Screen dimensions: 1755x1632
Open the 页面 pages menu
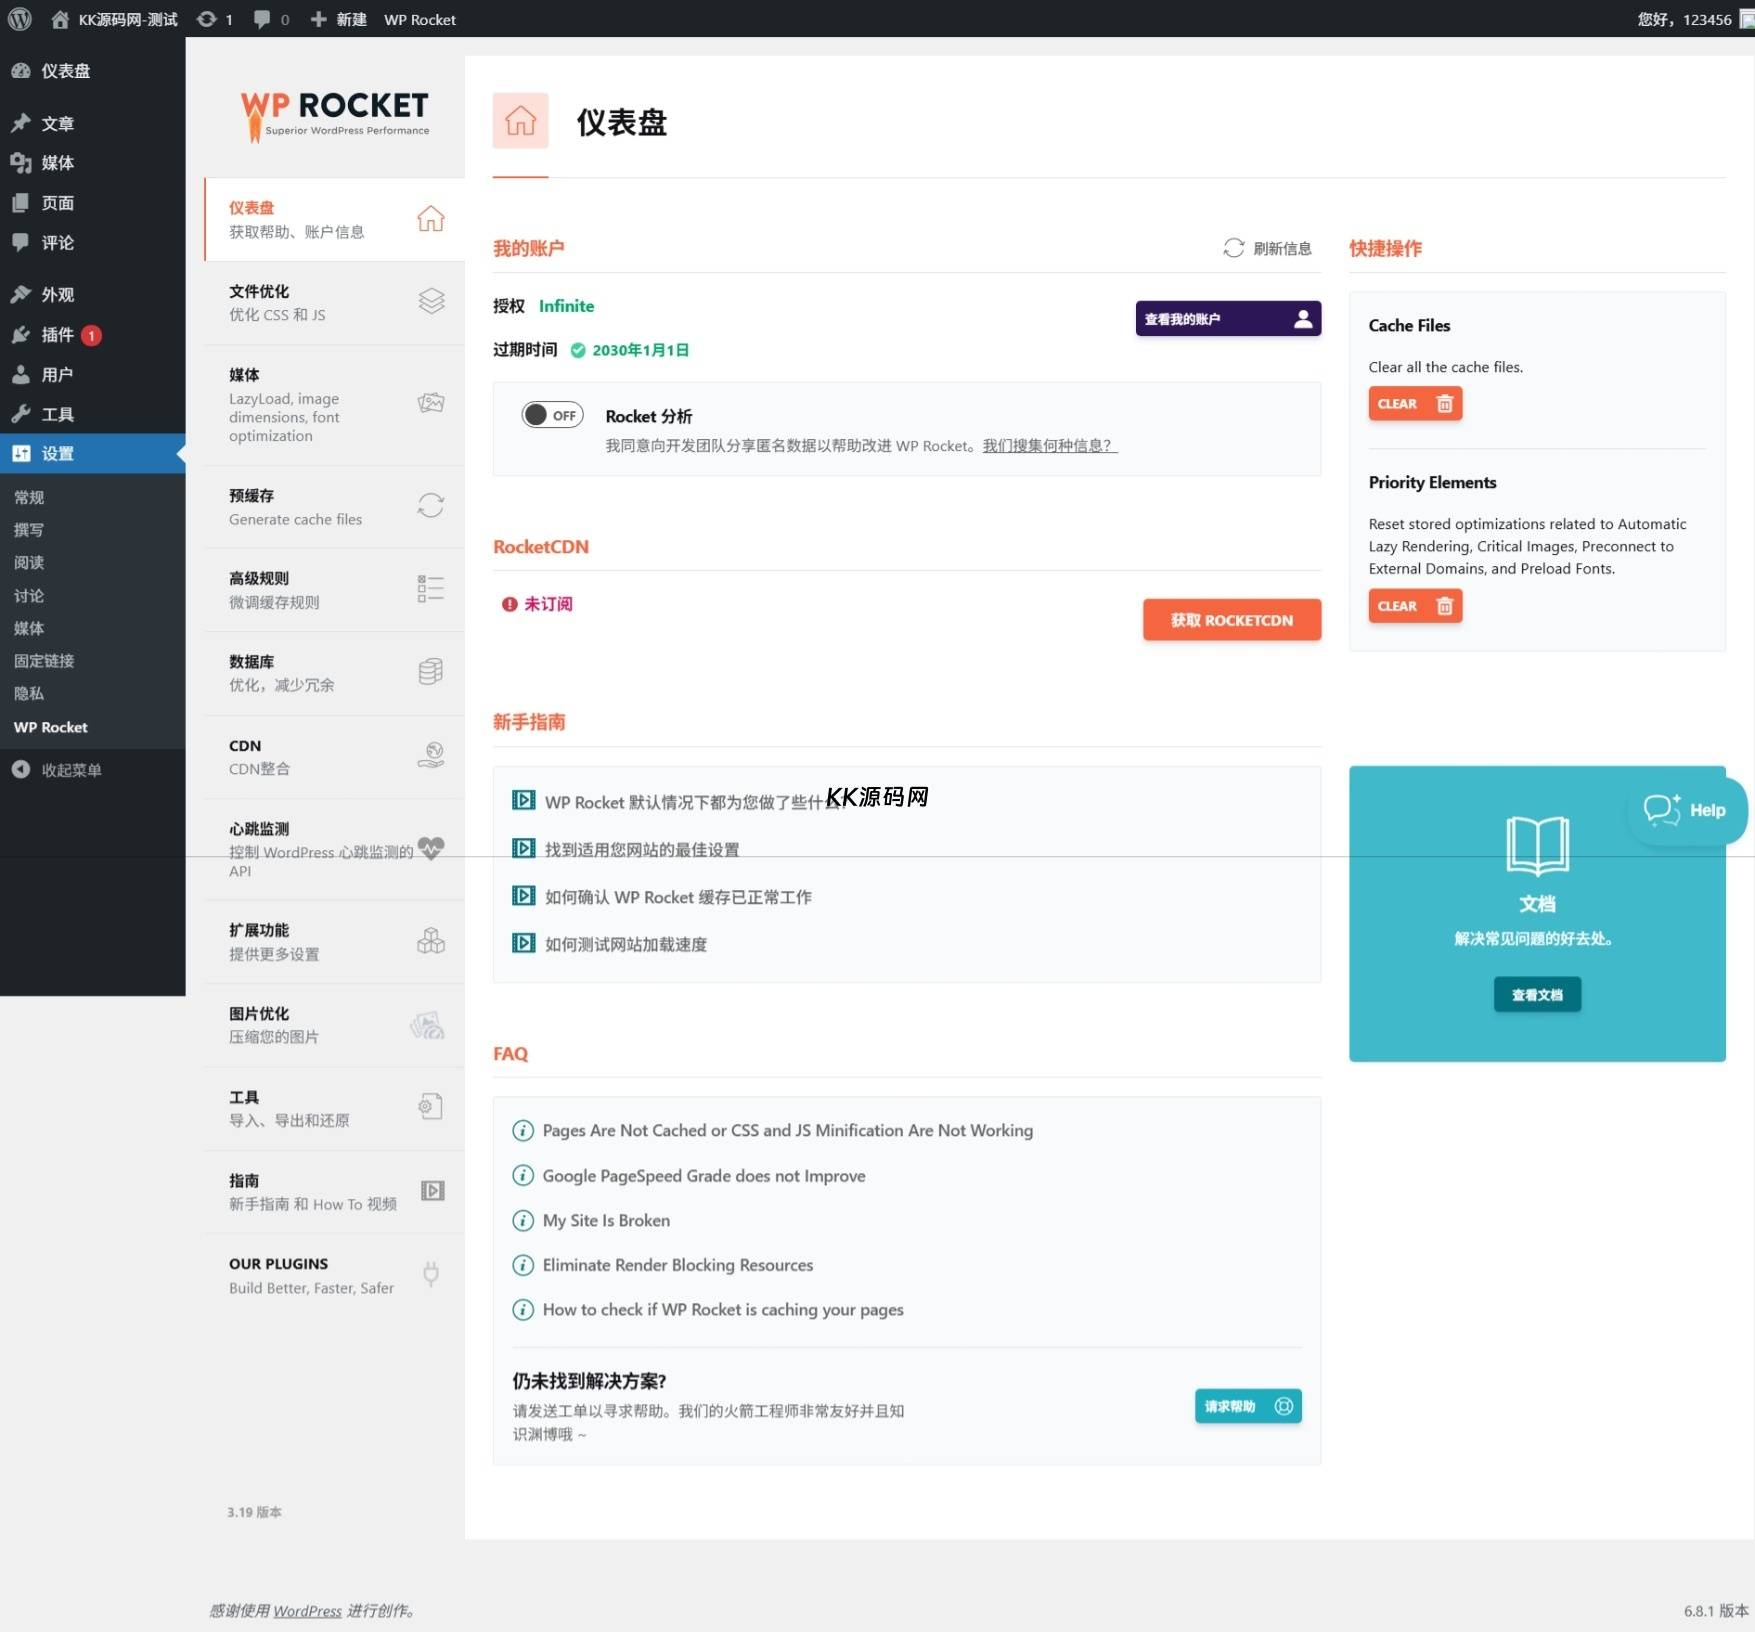92,203
